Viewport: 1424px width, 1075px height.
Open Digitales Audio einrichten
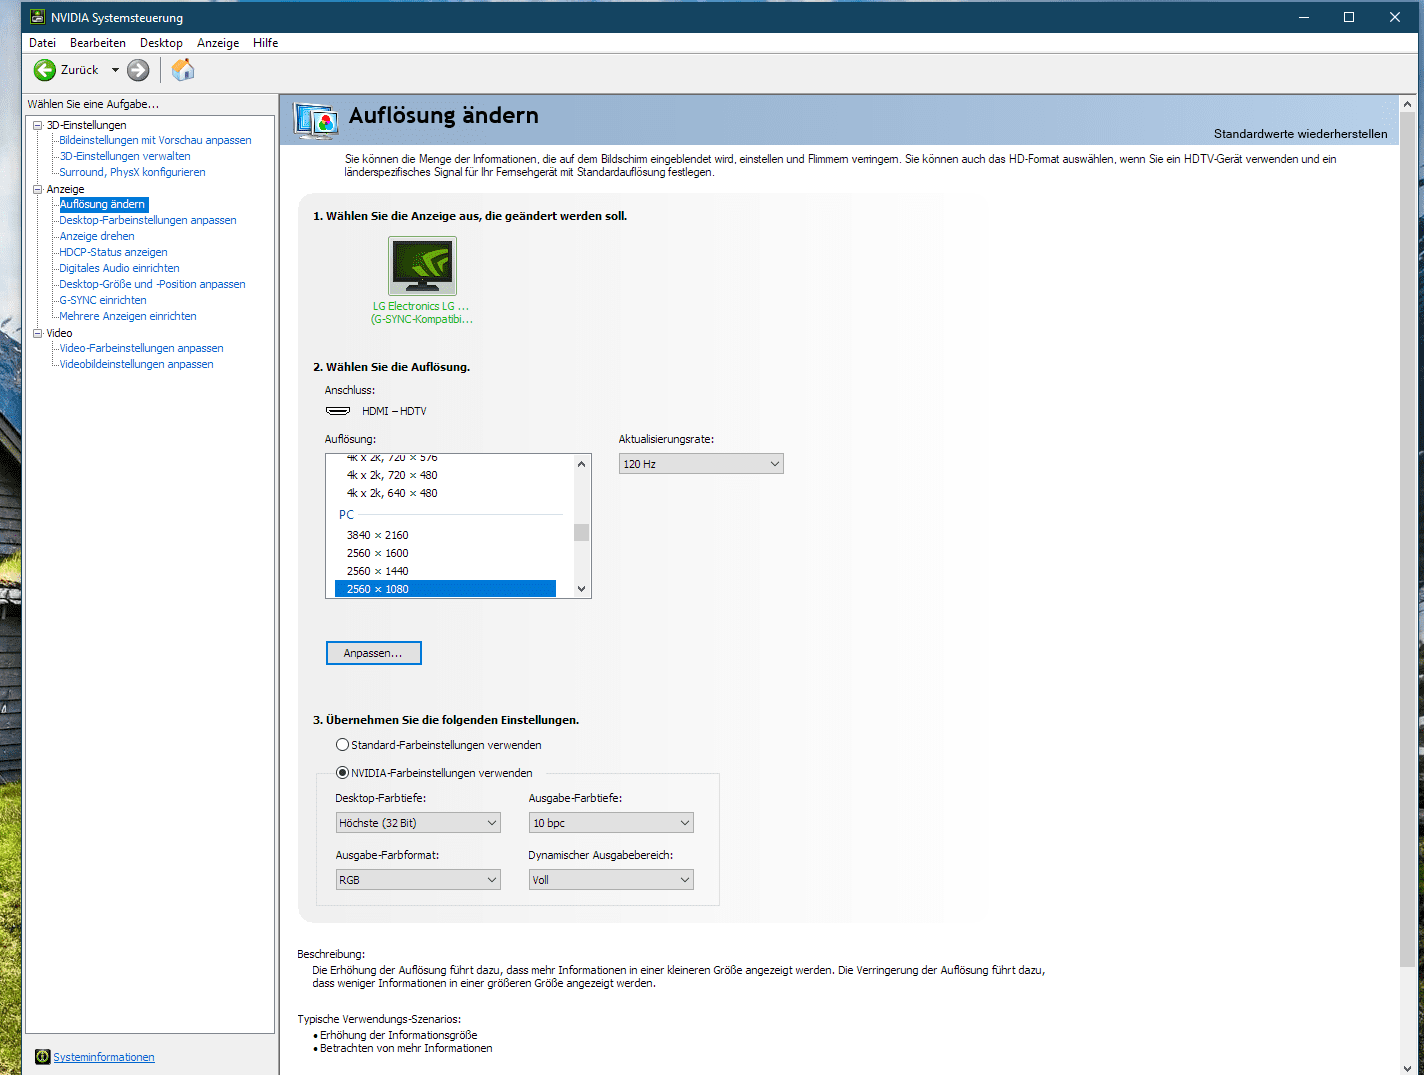coord(119,268)
